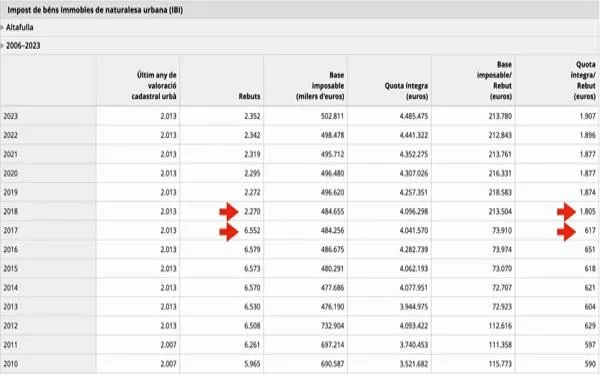Click base per rebut value 213.780
The width and height of the screenshot is (600, 375).
500,116
